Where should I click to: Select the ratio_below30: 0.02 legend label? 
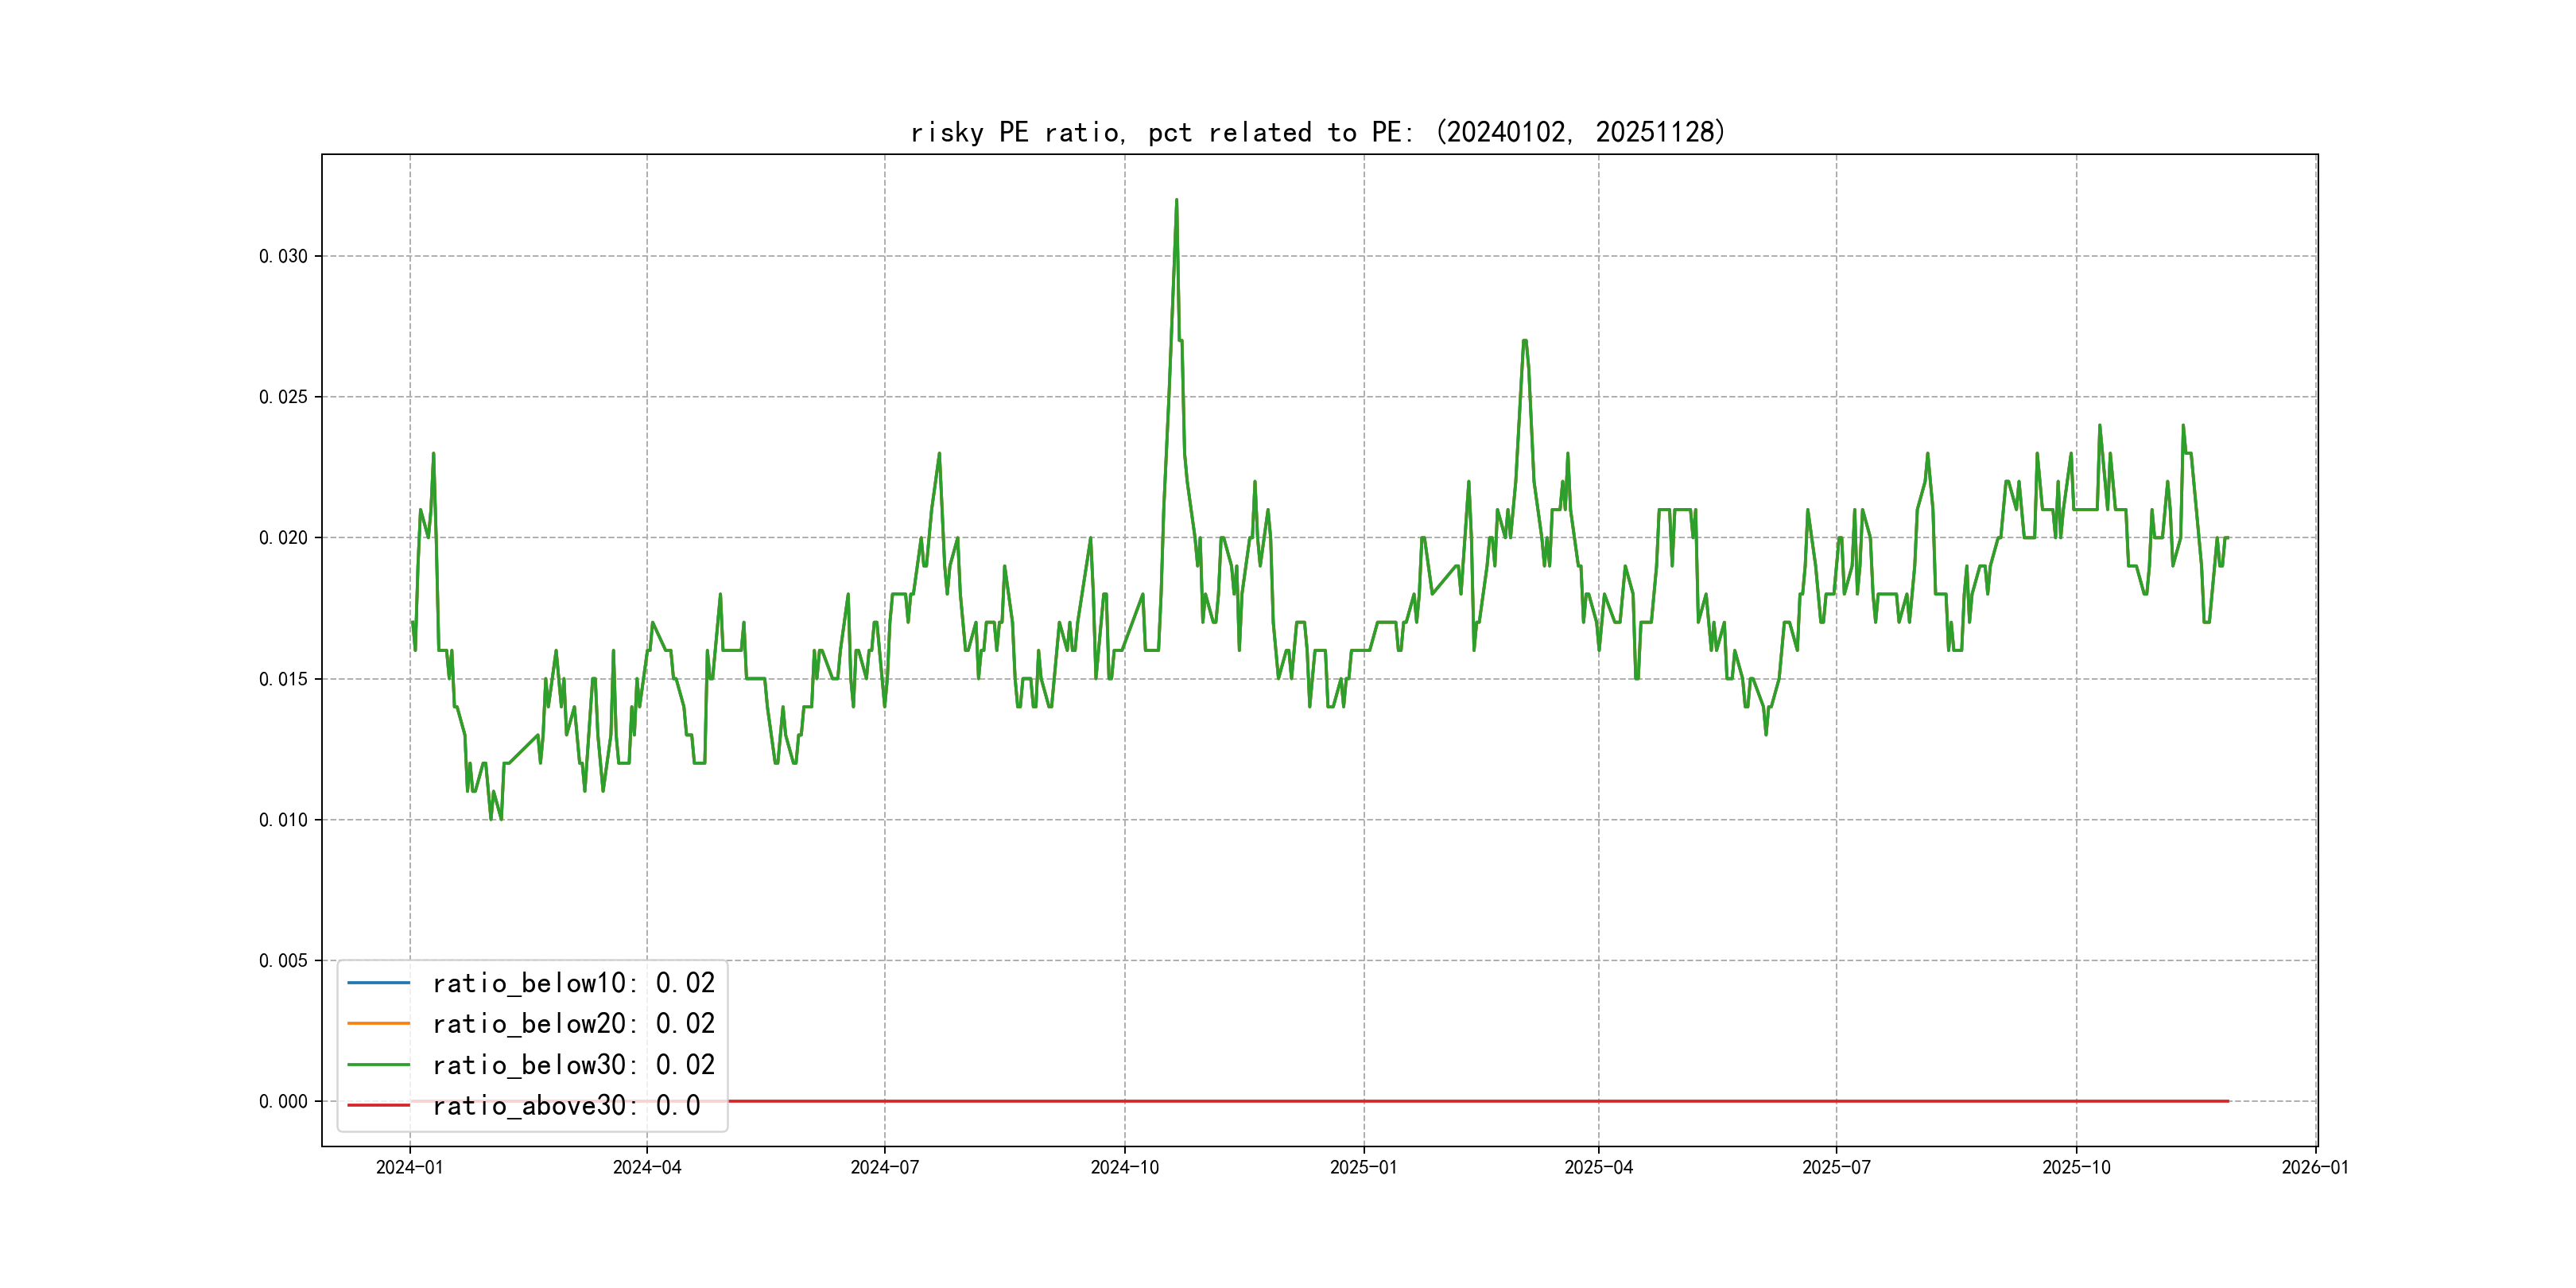573,1065
